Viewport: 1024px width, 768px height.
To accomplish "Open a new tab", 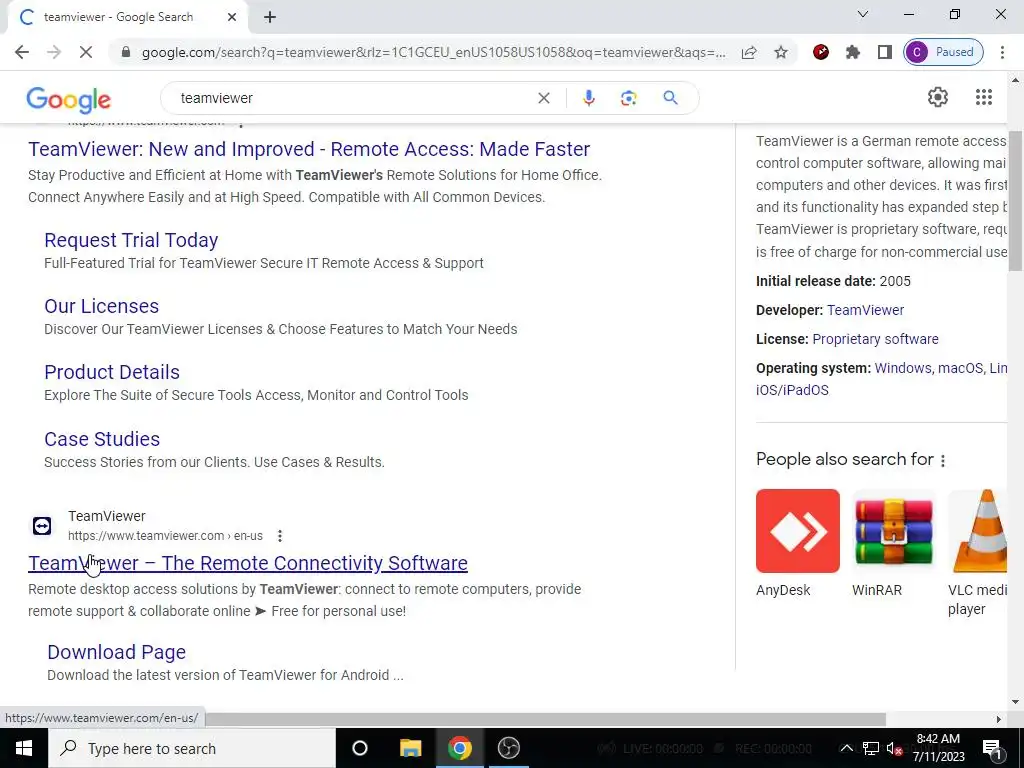I will pos(270,17).
